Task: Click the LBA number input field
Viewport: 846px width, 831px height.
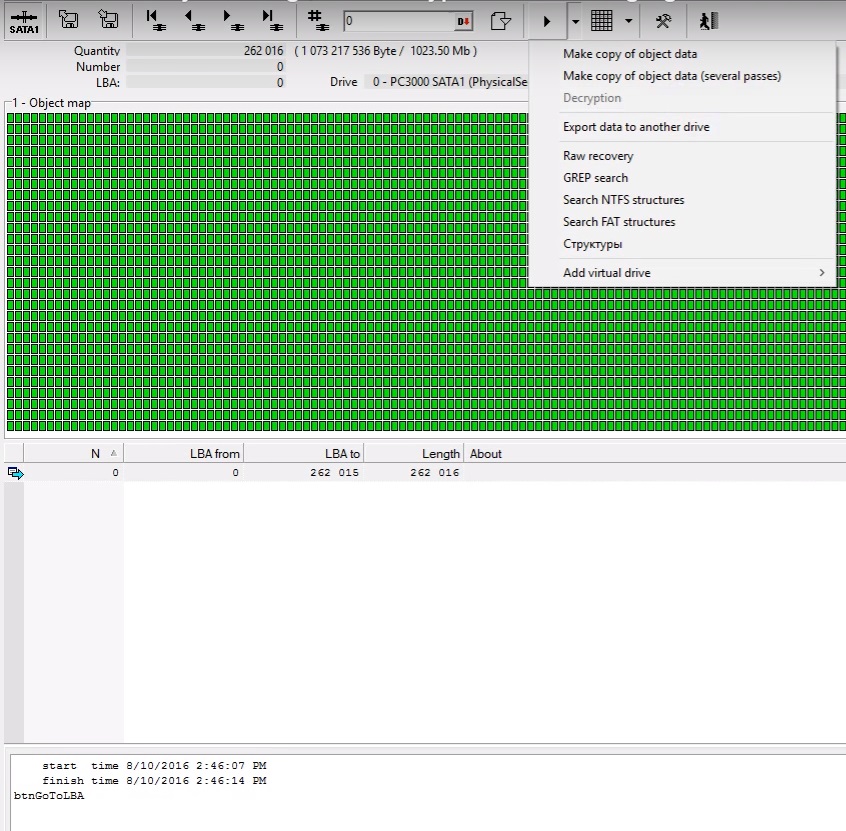Action: point(398,20)
